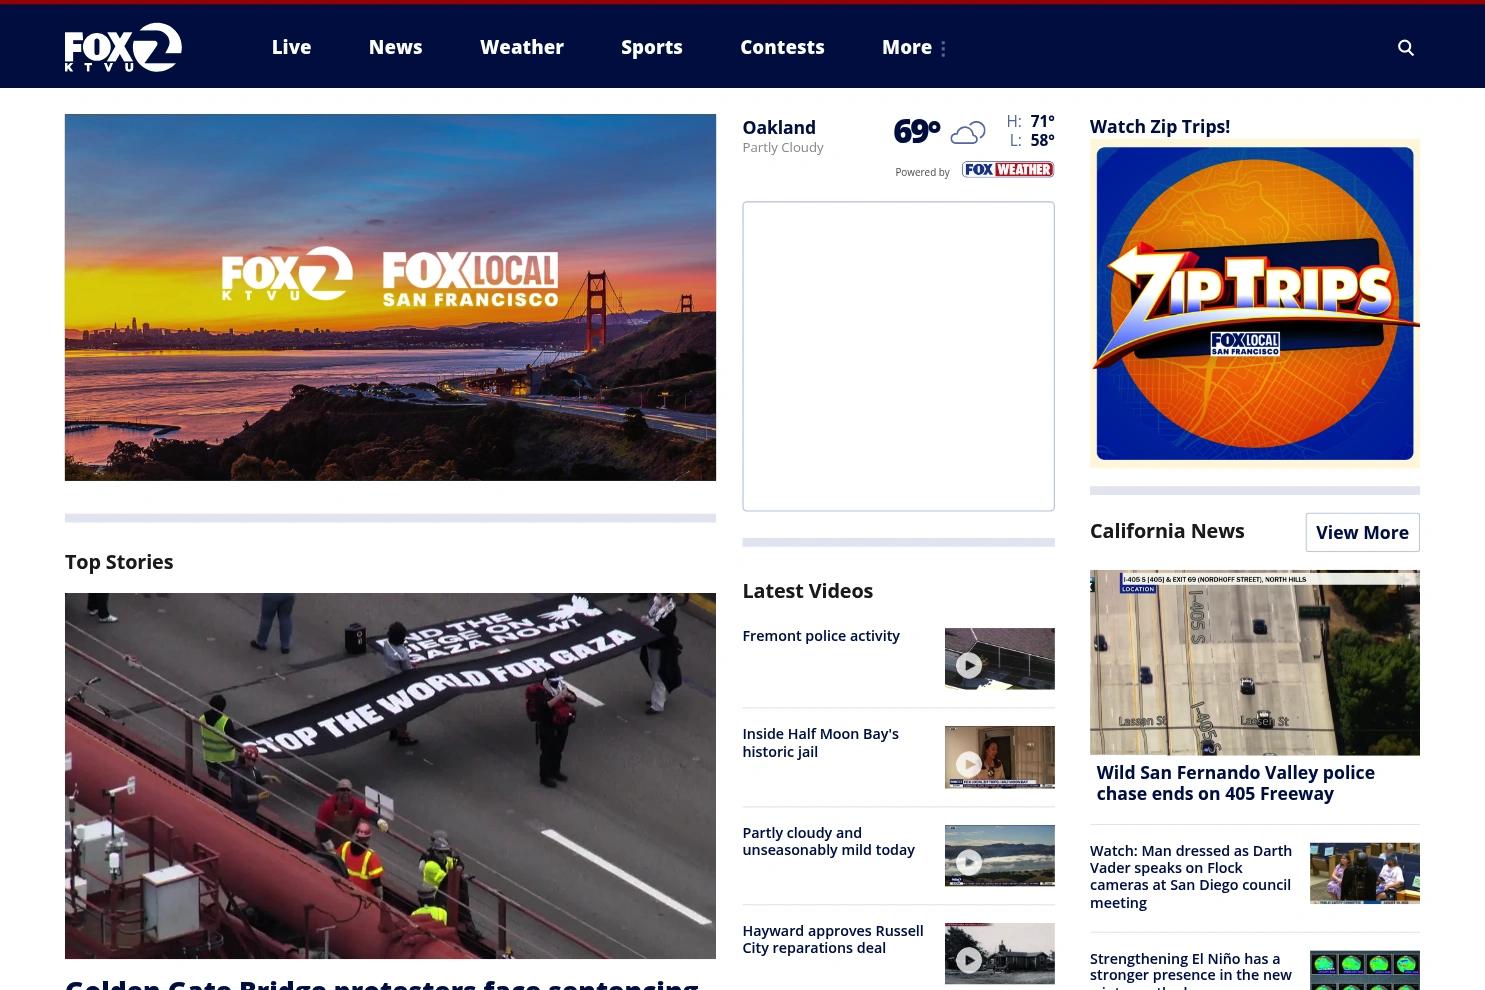Play the Fremont police activity video

click(x=999, y=659)
